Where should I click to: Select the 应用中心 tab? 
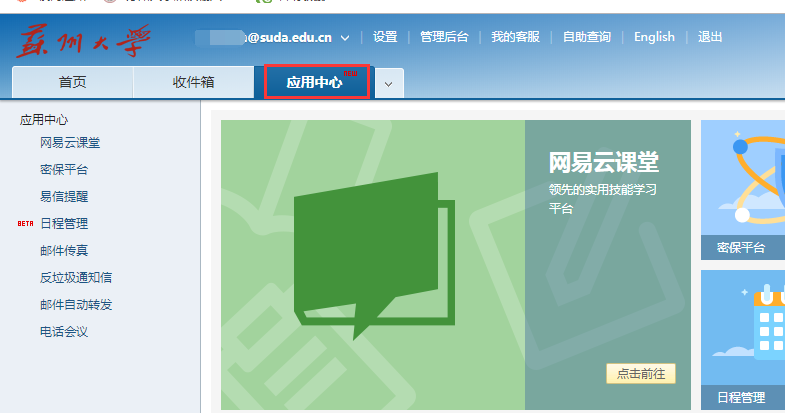click(x=316, y=83)
